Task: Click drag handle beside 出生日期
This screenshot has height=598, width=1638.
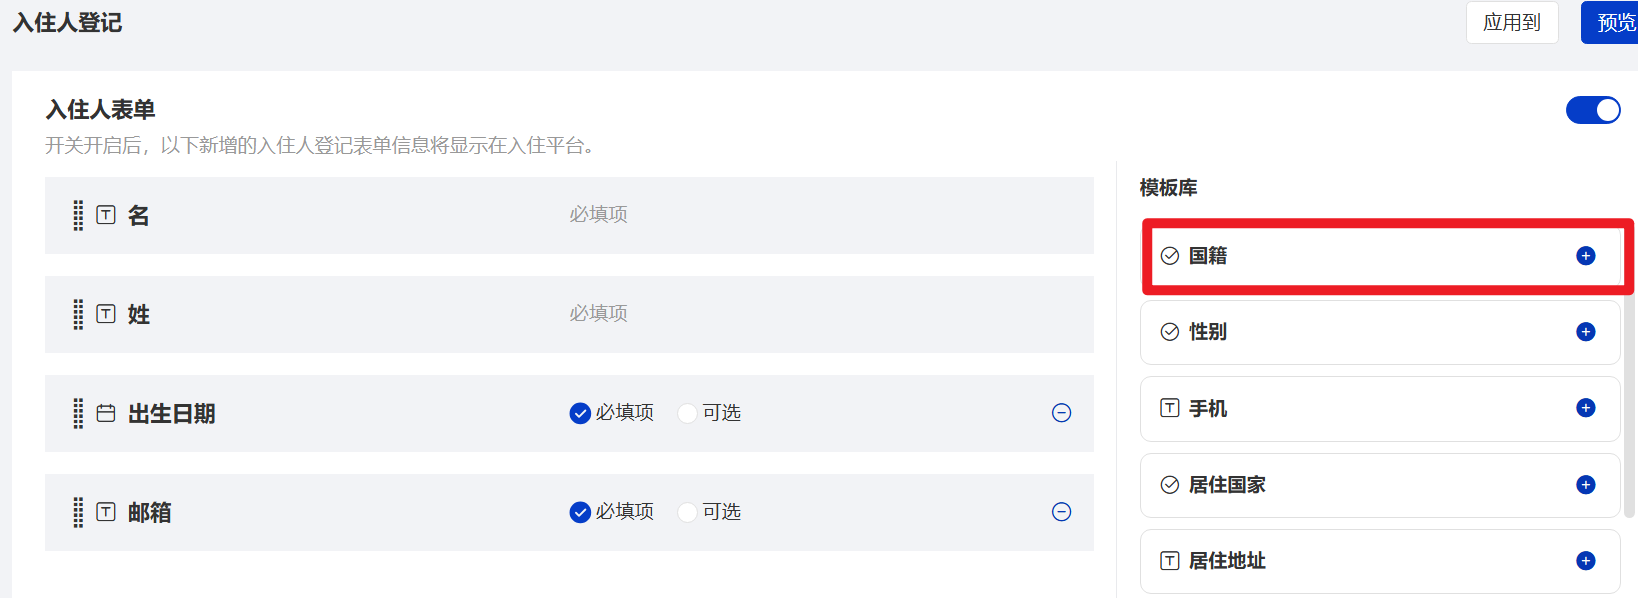Action: [78, 413]
